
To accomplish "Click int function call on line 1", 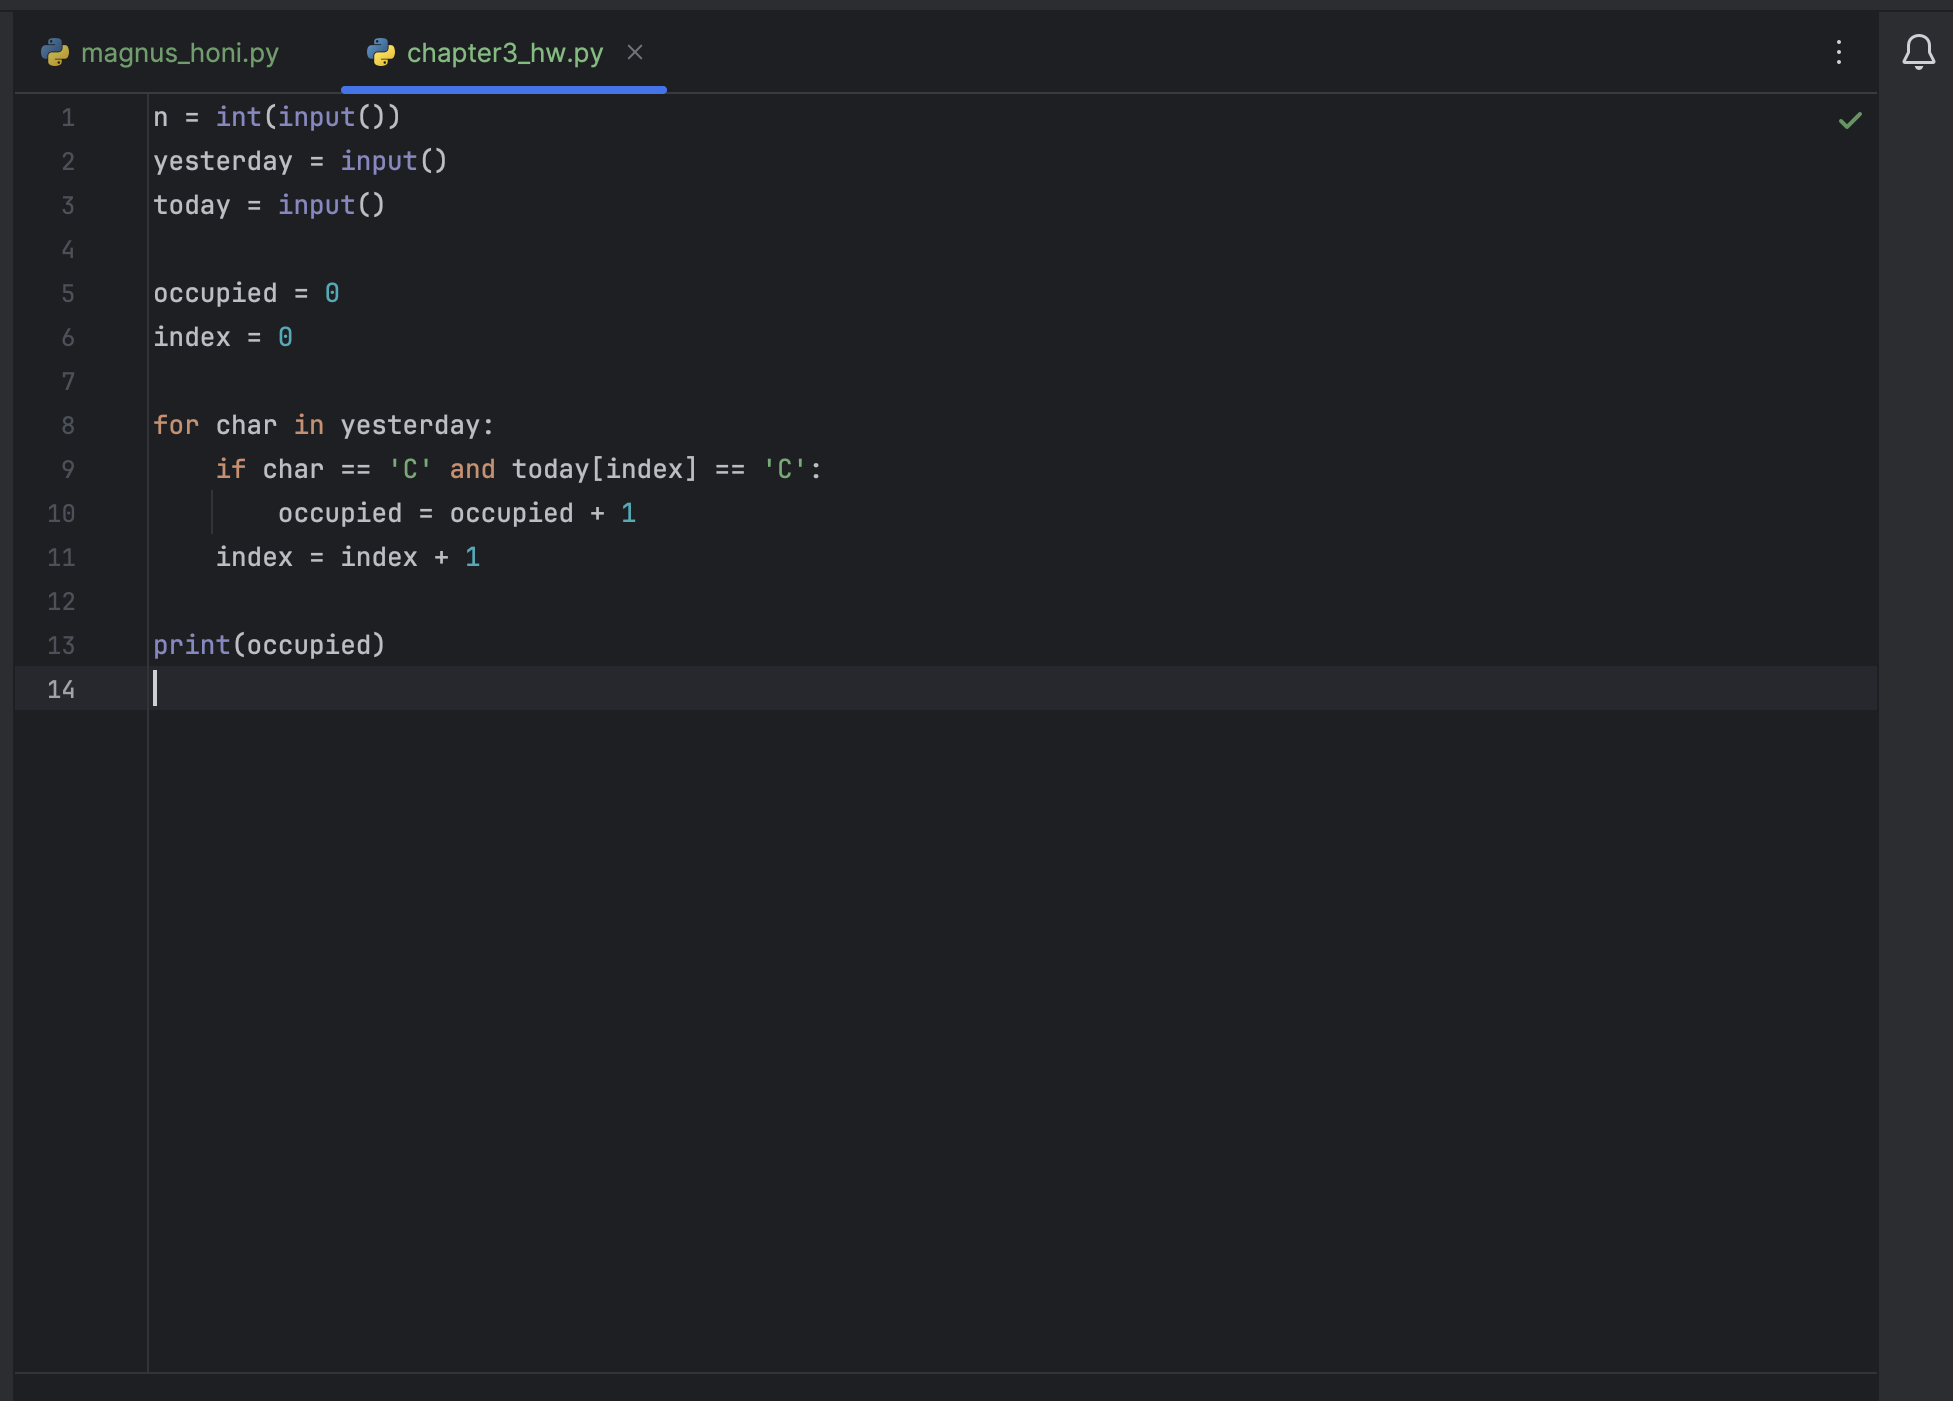I will [x=238, y=118].
